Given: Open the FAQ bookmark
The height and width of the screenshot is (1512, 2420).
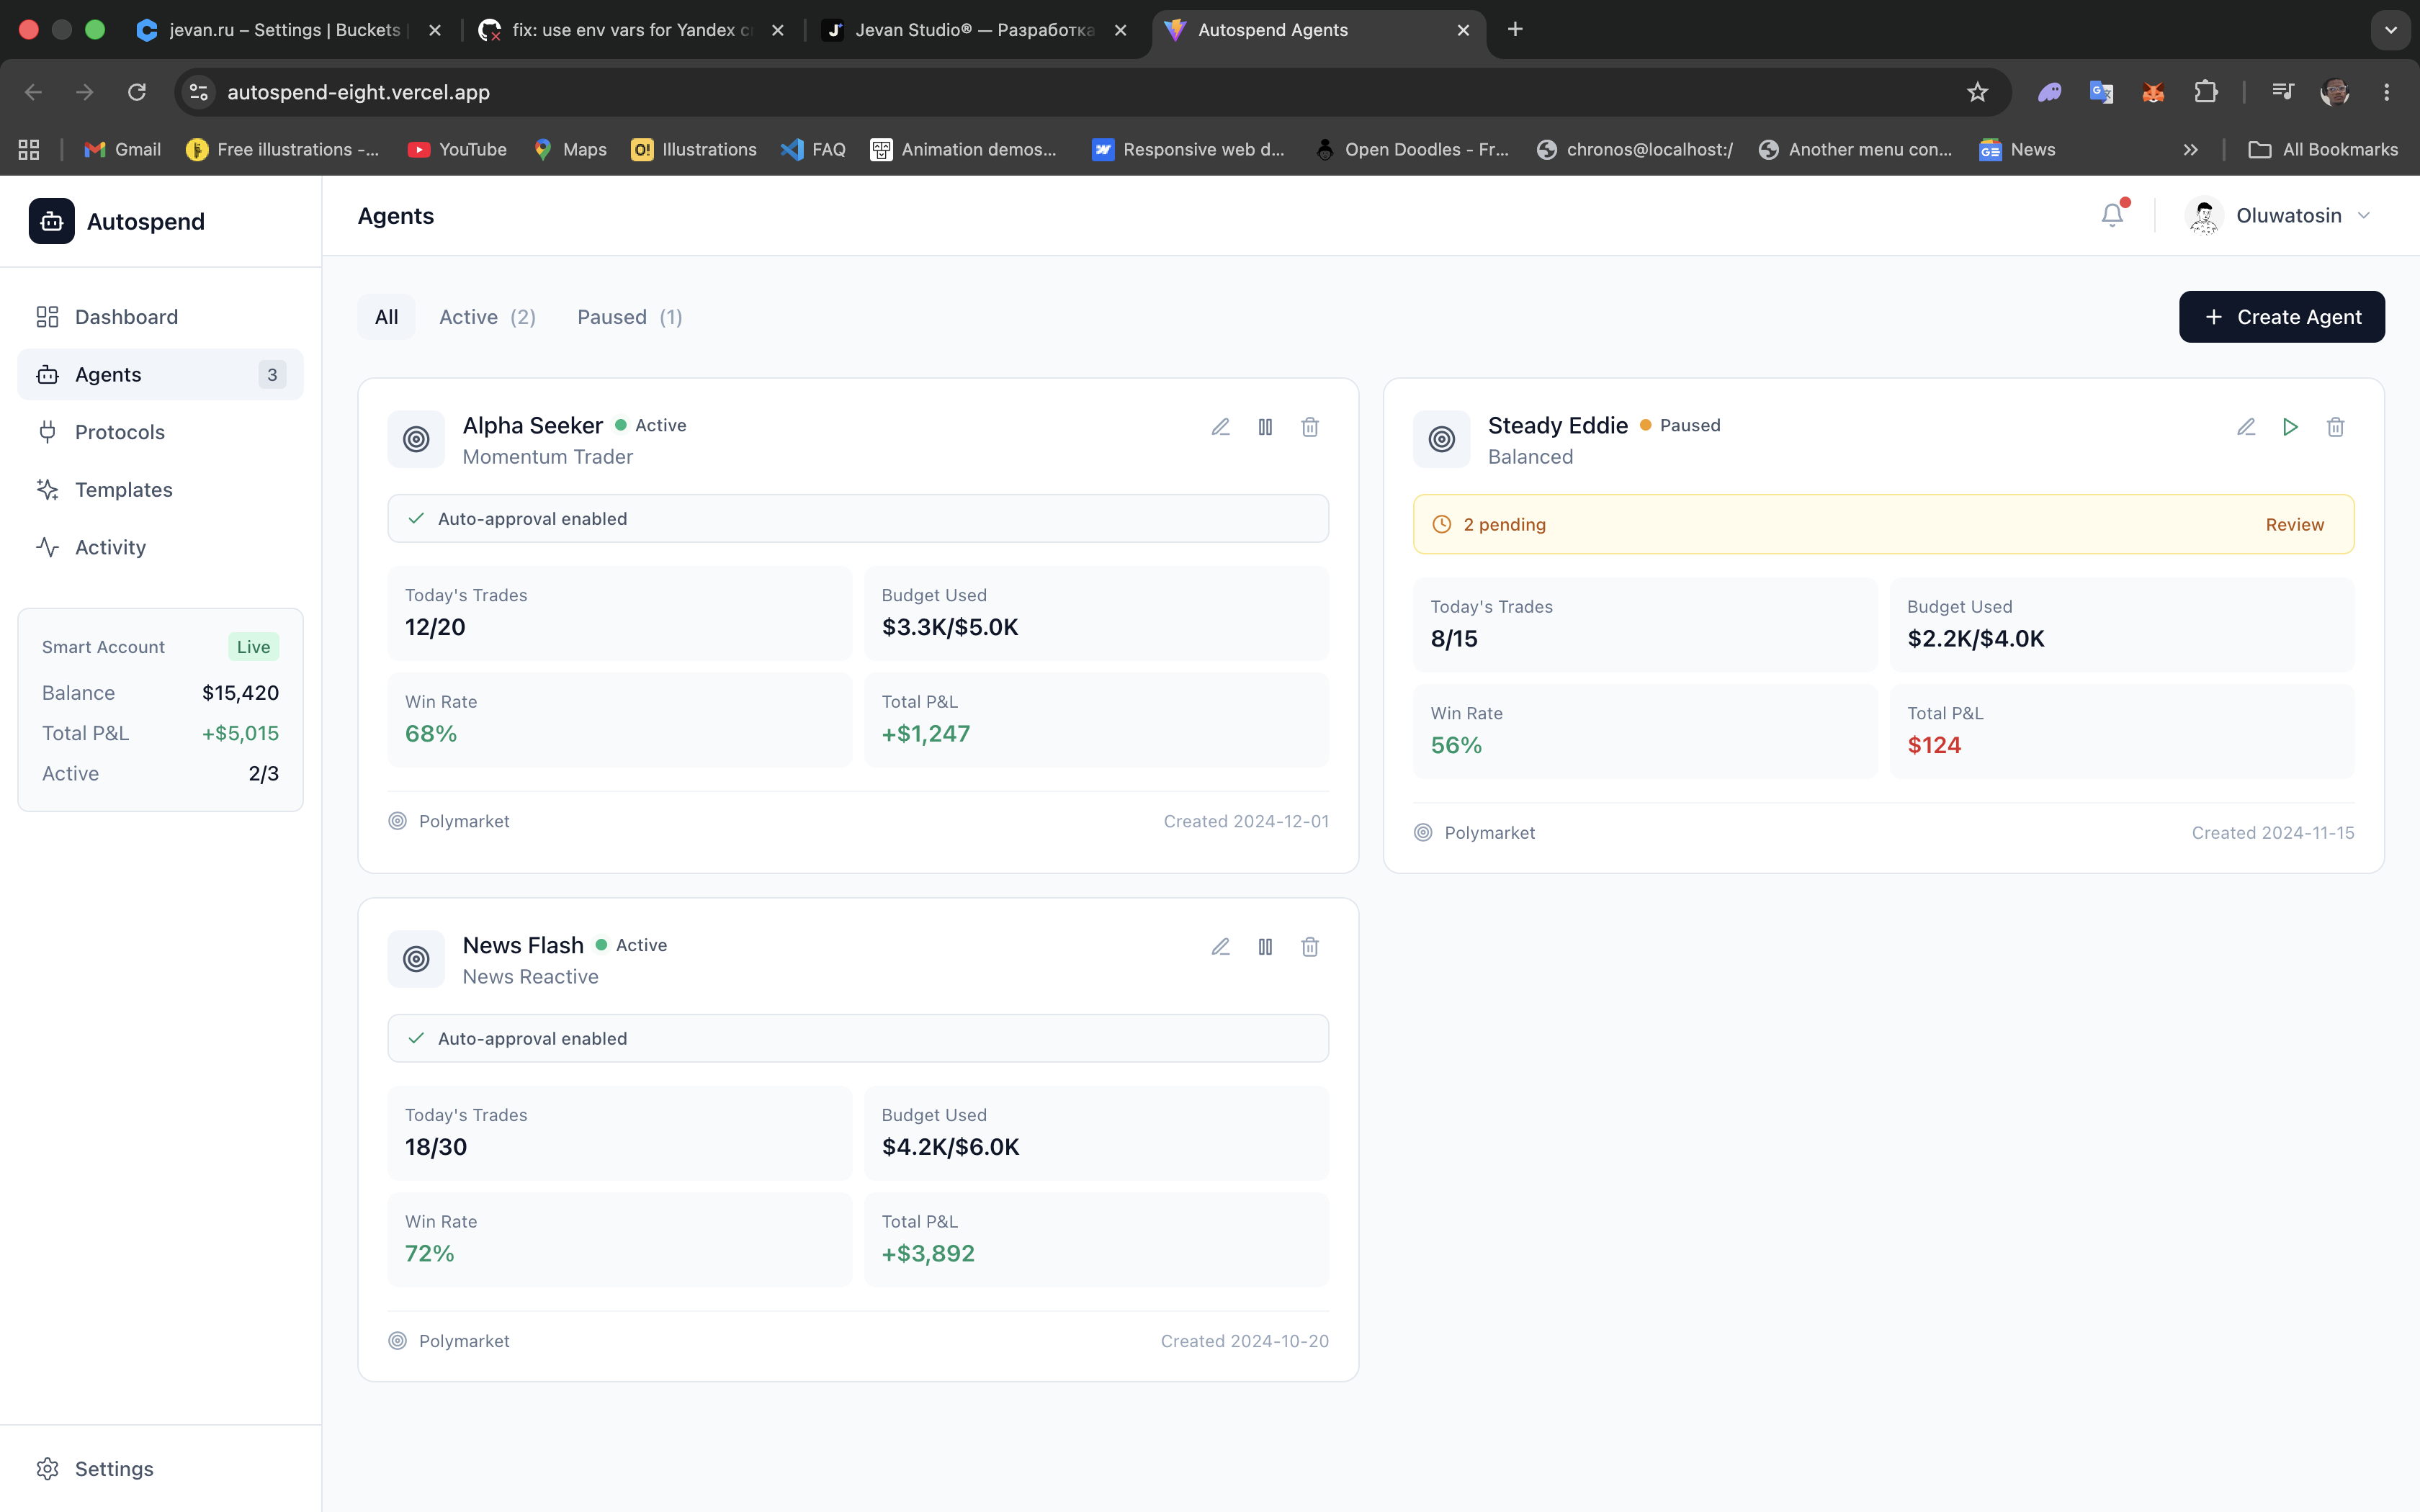Looking at the screenshot, I should [813, 149].
